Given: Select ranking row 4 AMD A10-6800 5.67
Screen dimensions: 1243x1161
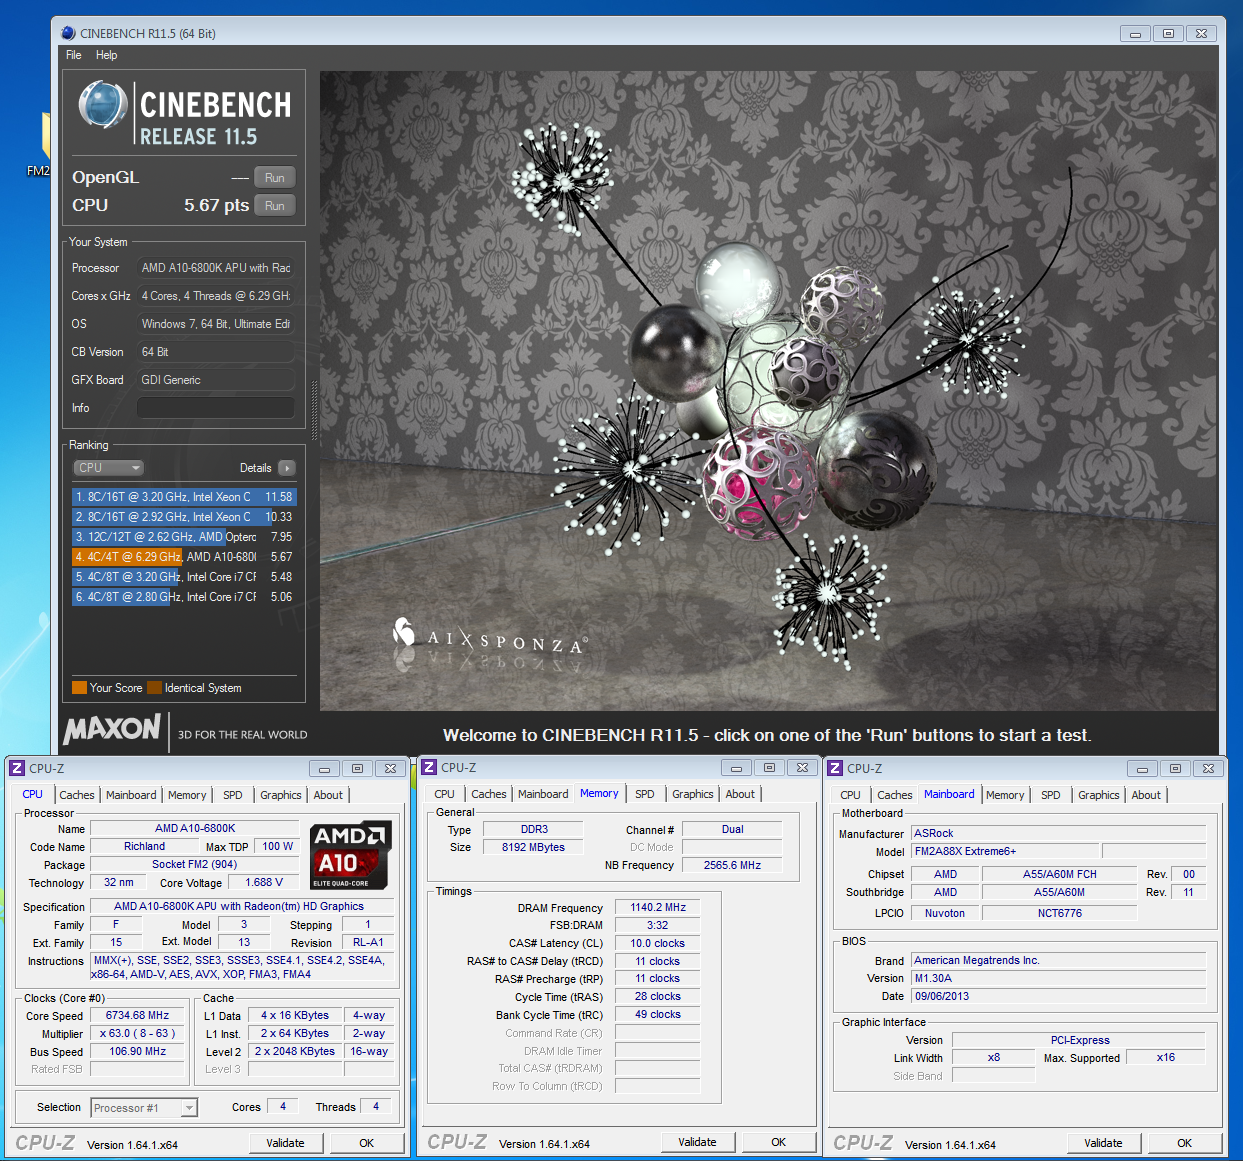Looking at the screenshot, I should [x=184, y=557].
